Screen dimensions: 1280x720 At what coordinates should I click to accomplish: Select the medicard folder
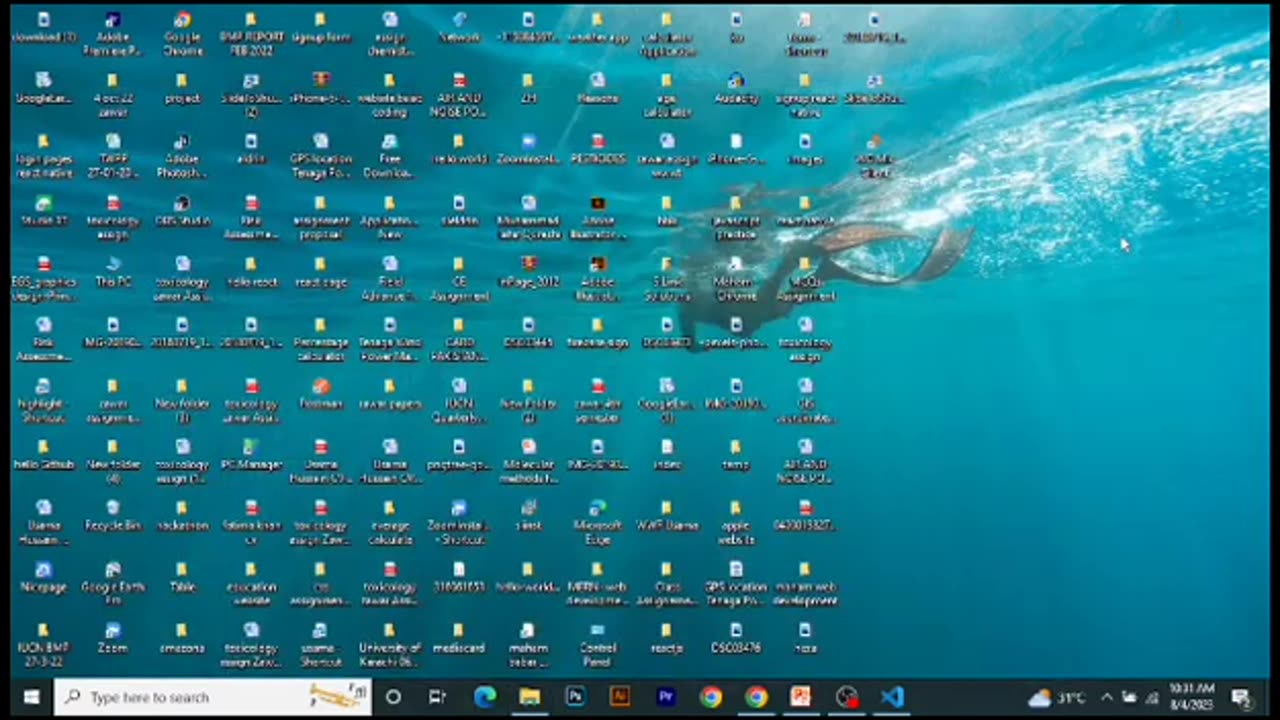[x=459, y=638]
